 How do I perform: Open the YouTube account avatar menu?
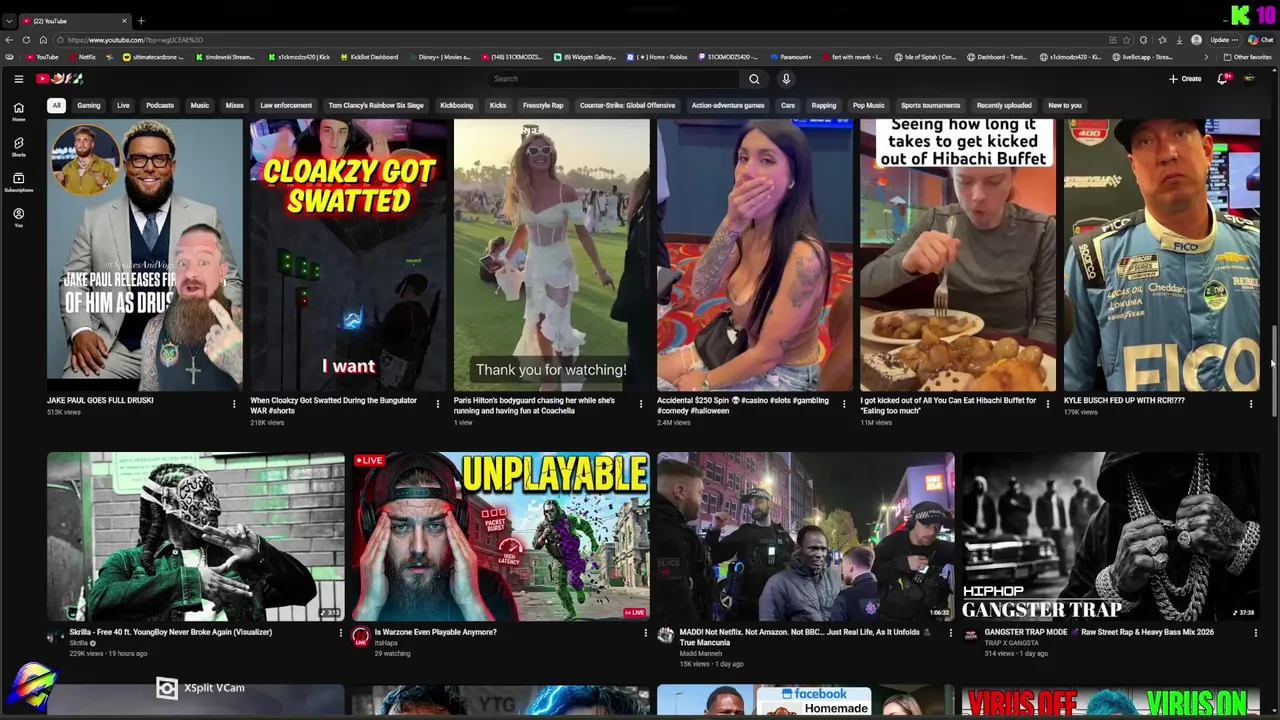tap(1249, 79)
